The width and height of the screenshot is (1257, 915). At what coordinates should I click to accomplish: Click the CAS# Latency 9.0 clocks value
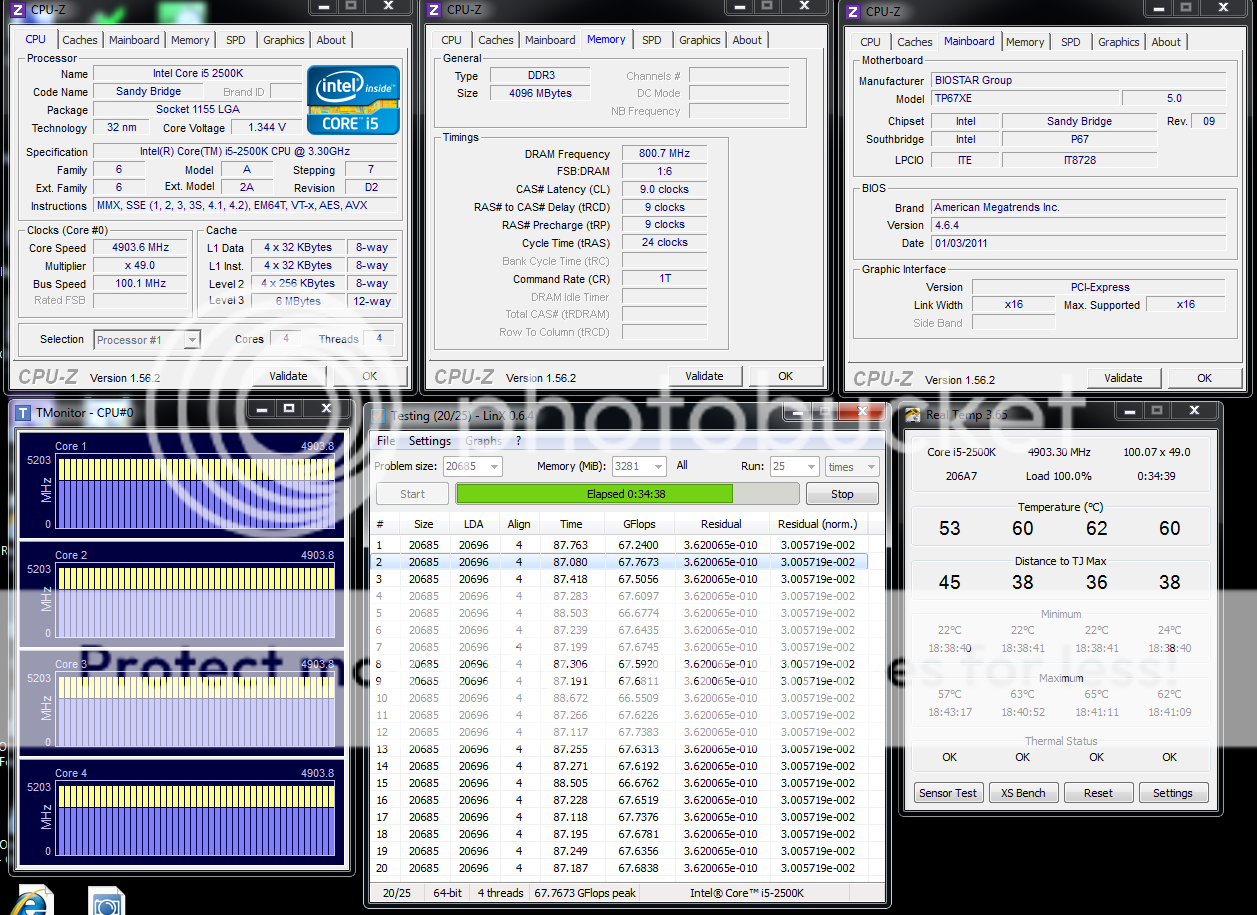(664, 189)
